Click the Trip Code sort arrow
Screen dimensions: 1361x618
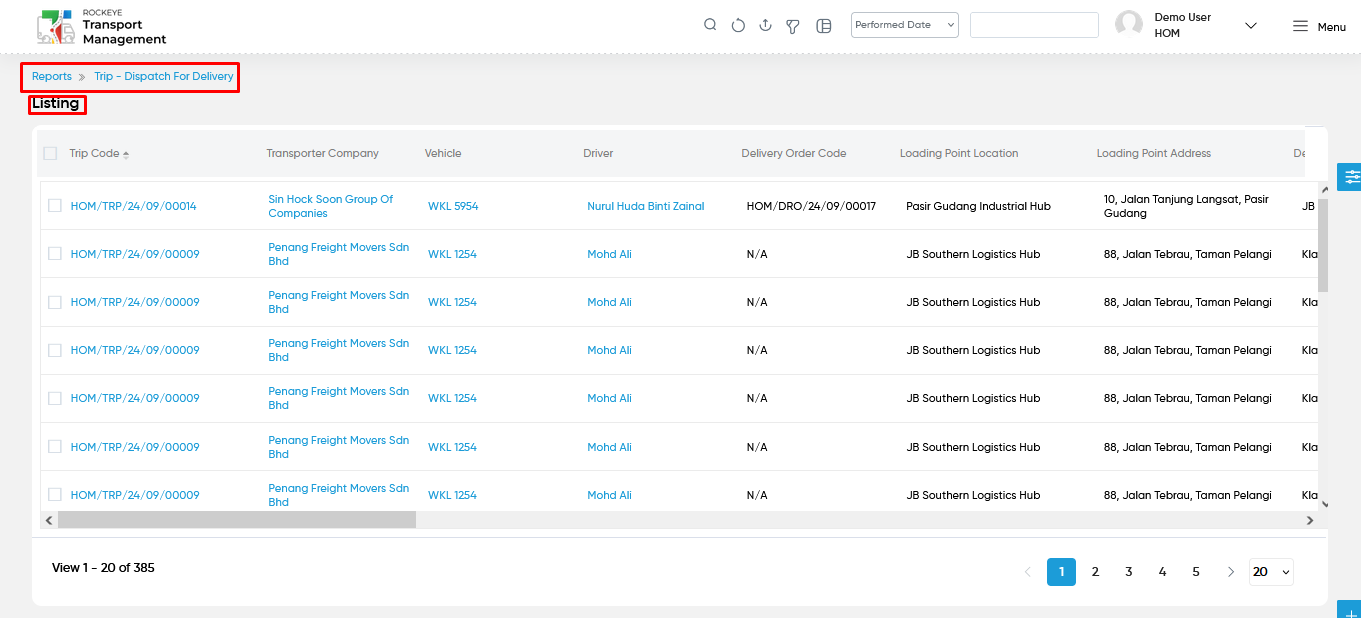[126, 154]
